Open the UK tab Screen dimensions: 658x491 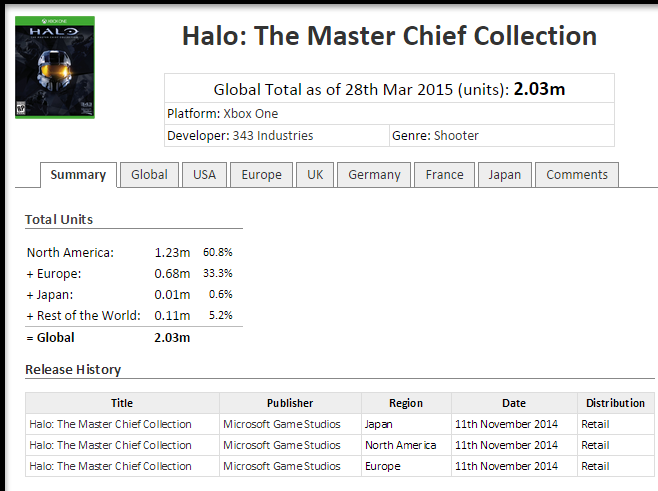[315, 175]
